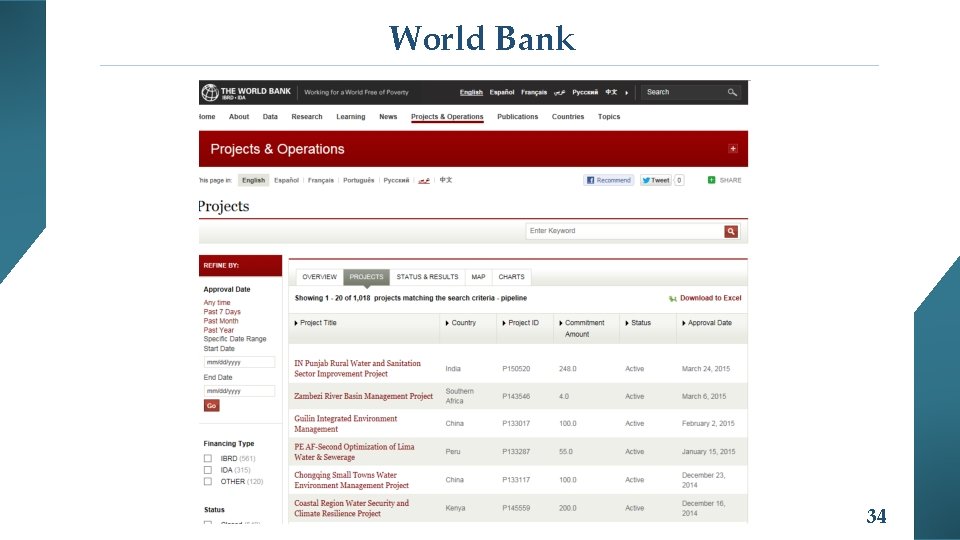960x540 pixels.
Task: Open Zambezi River Basin Management Project
Action: click(364, 396)
